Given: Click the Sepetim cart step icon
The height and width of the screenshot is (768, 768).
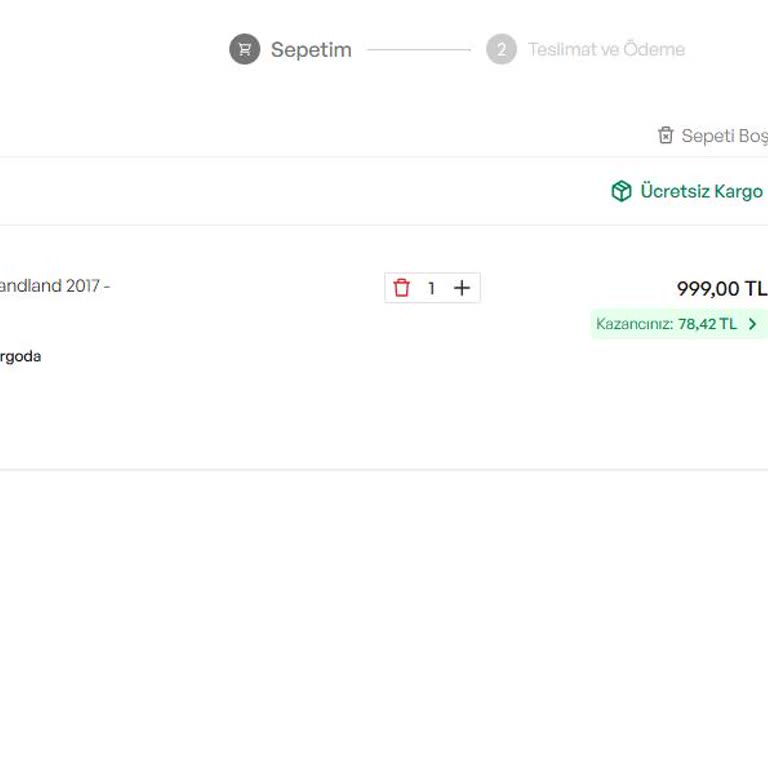Looking at the screenshot, I should point(244,49).
